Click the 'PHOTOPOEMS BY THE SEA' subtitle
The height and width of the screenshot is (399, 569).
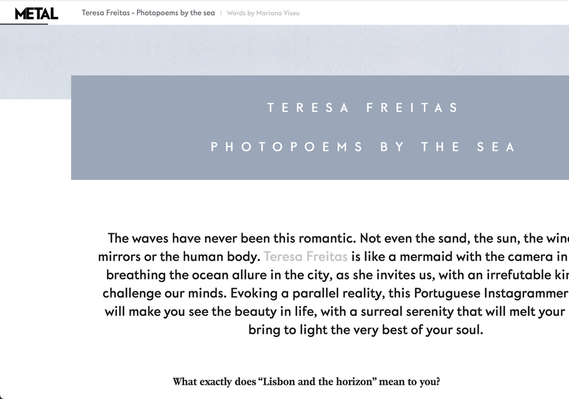(x=363, y=147)
